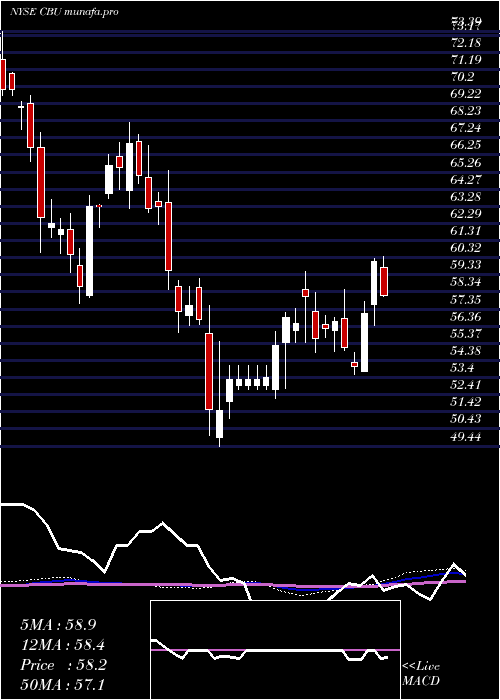Click the 62.29 price level label
Viewport: 500px width, 700px height.
(466, 214)
